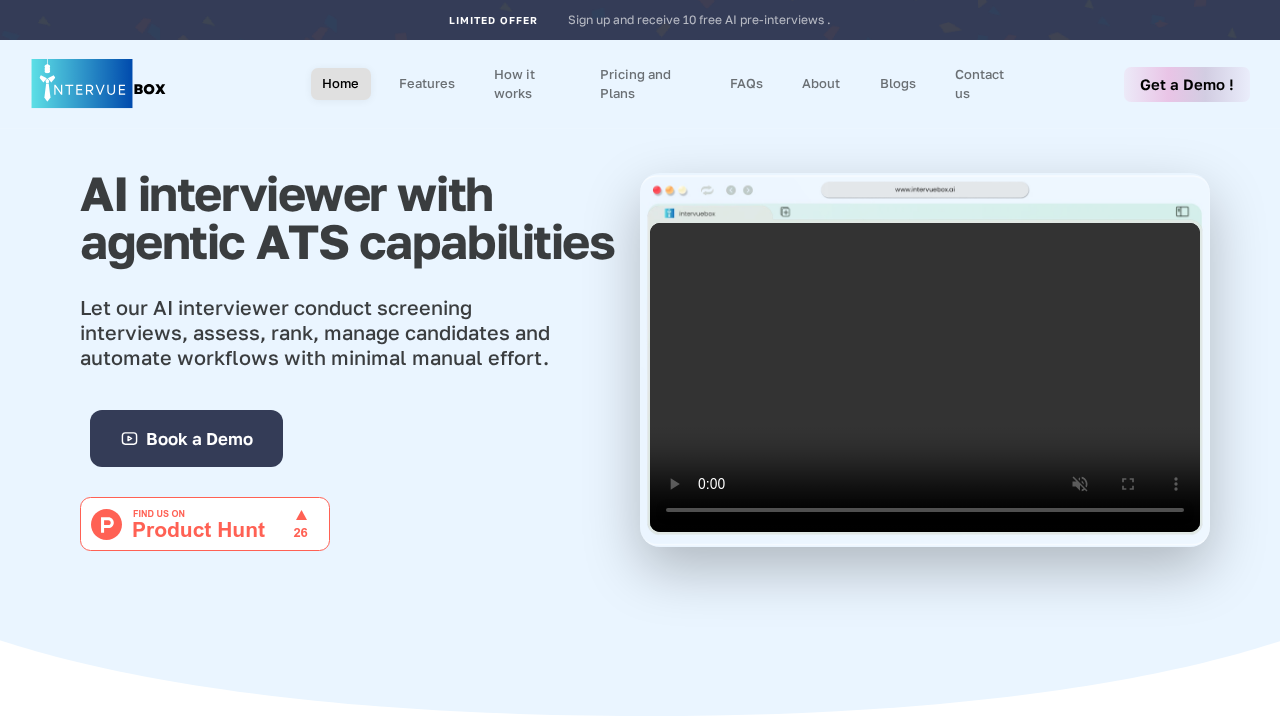Click the reload icon in the browser mockup

707,190
